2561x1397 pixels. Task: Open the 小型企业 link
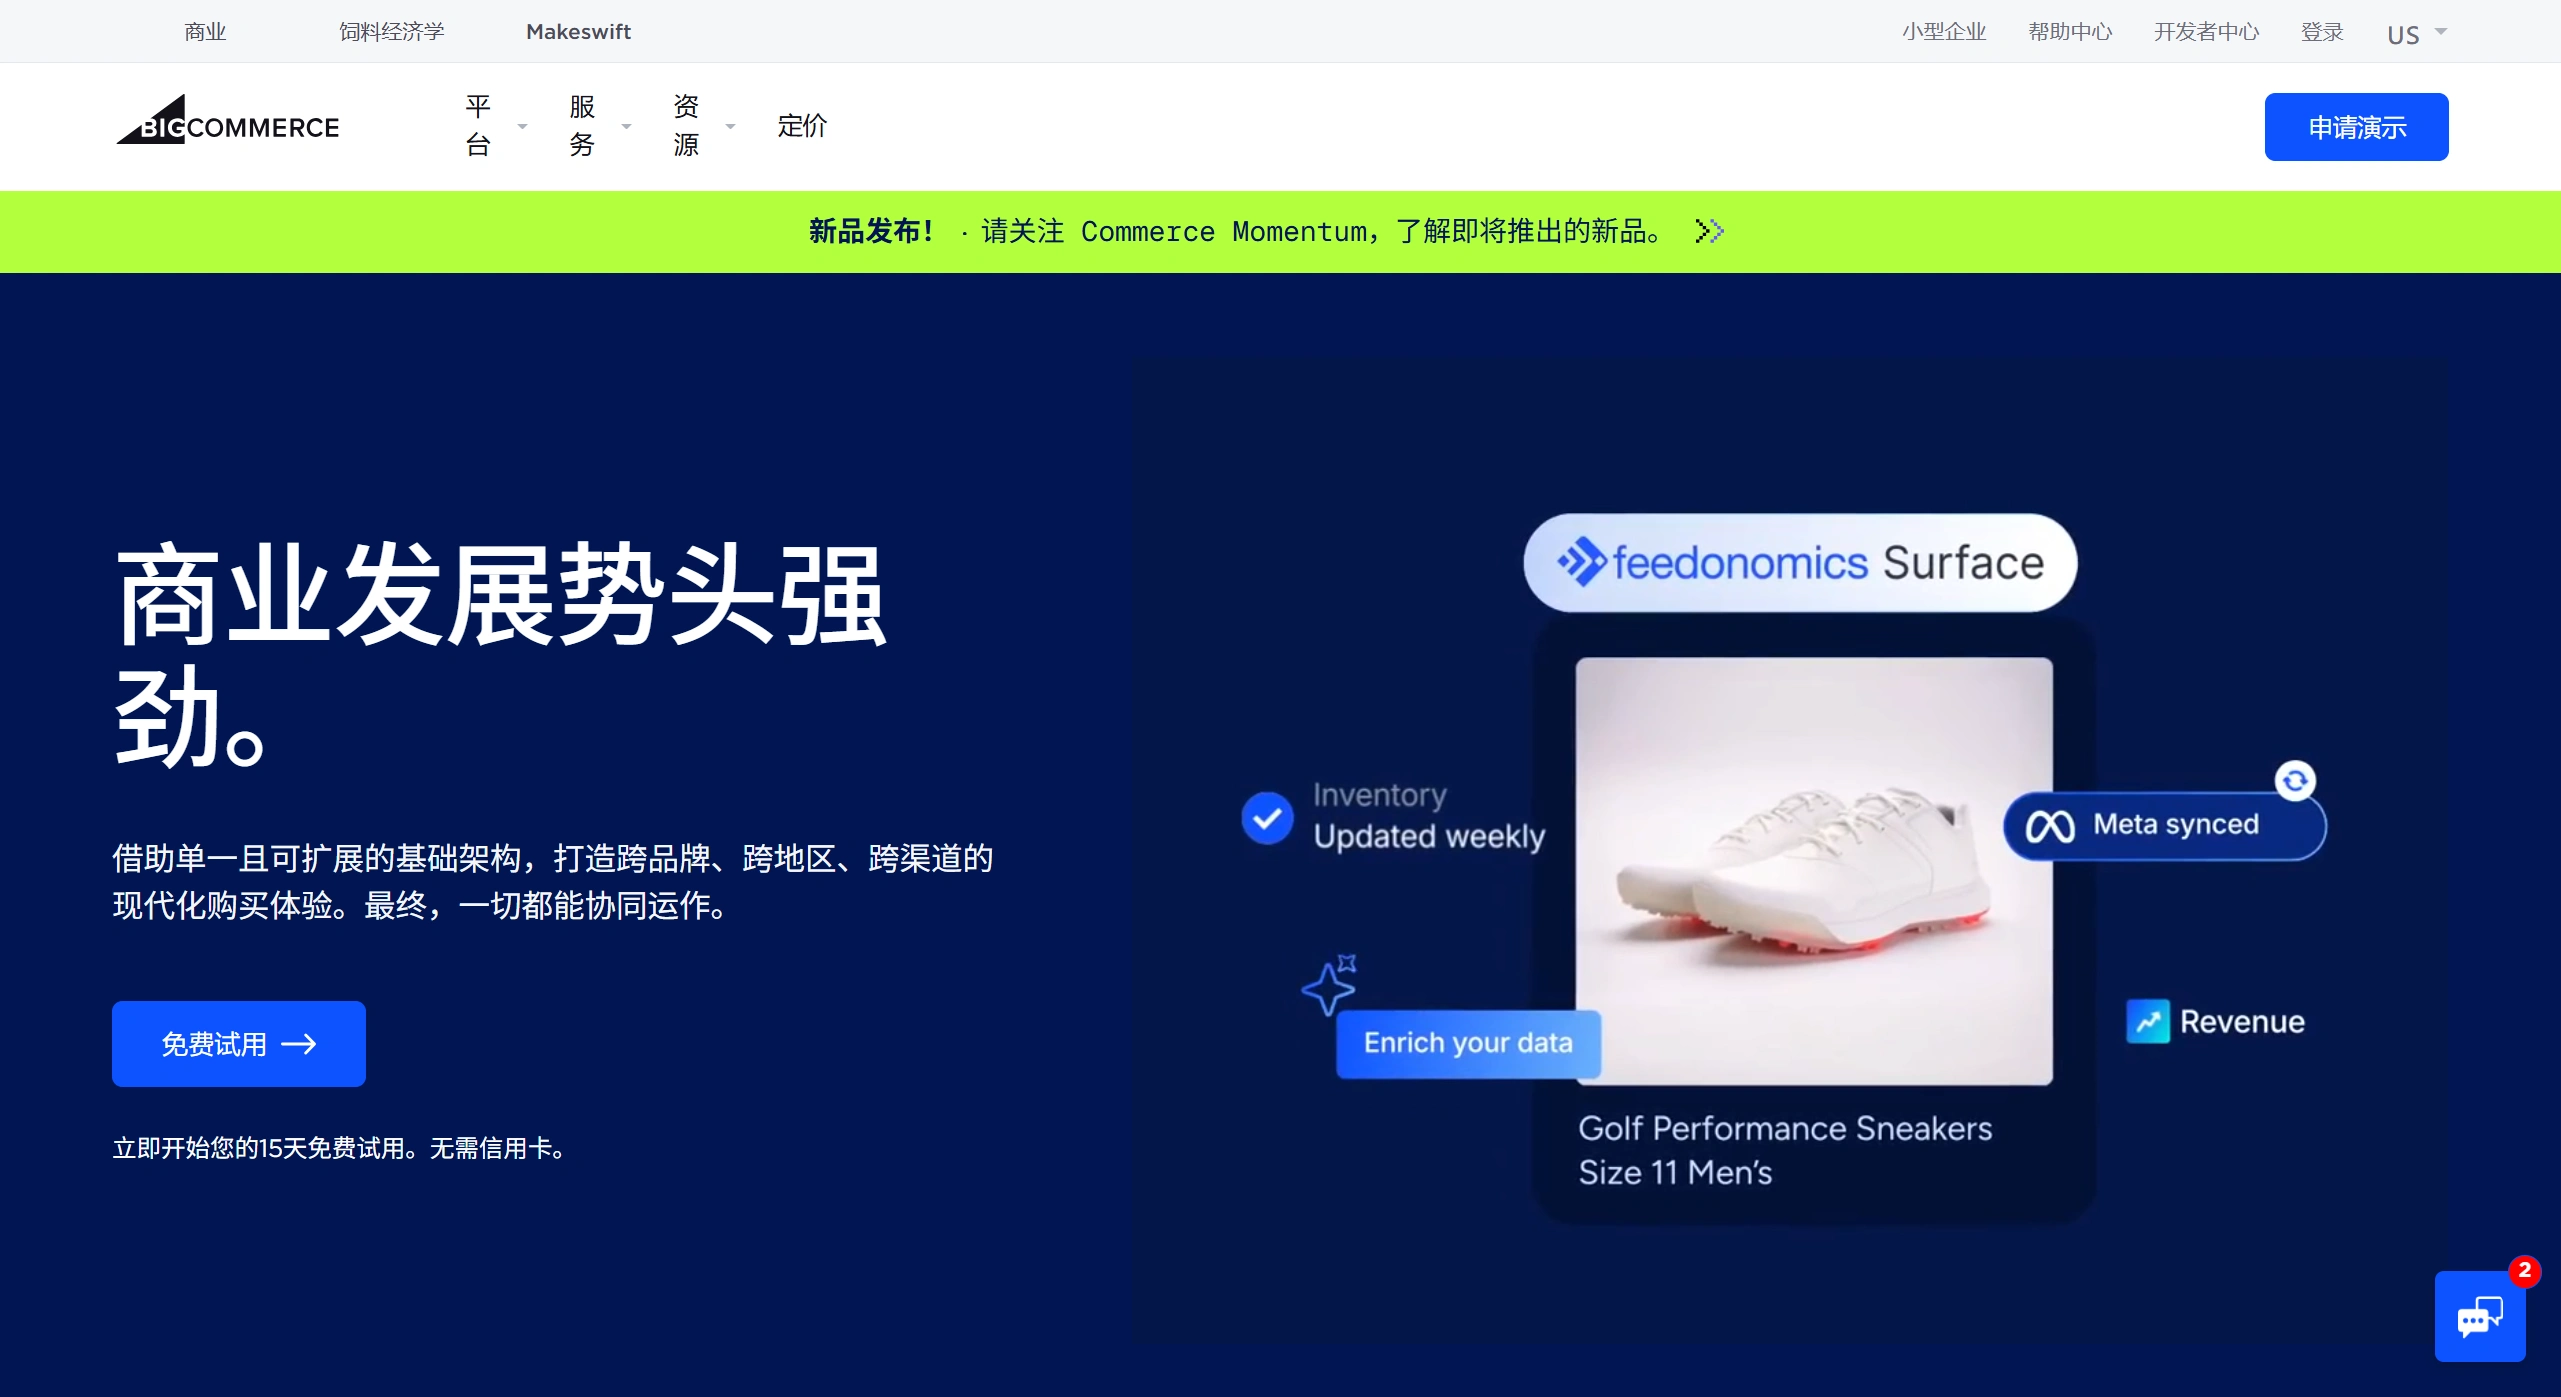coord(1944,32)
